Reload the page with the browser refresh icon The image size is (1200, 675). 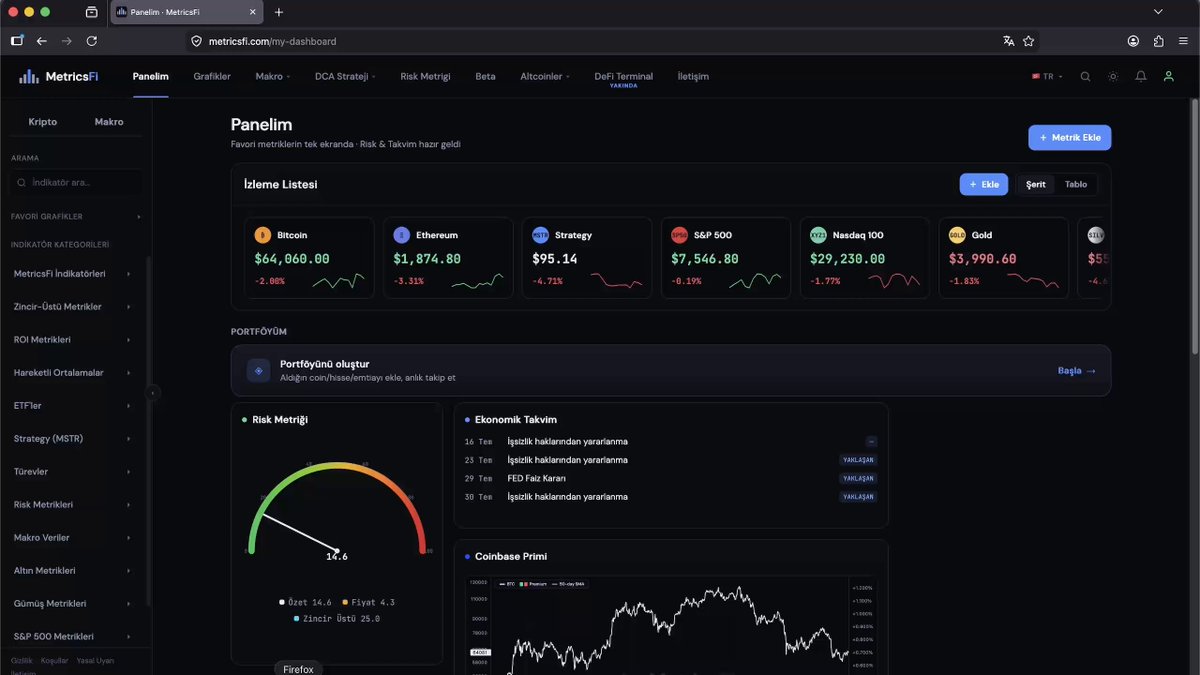pyautogui.click(x=92, y=41)
